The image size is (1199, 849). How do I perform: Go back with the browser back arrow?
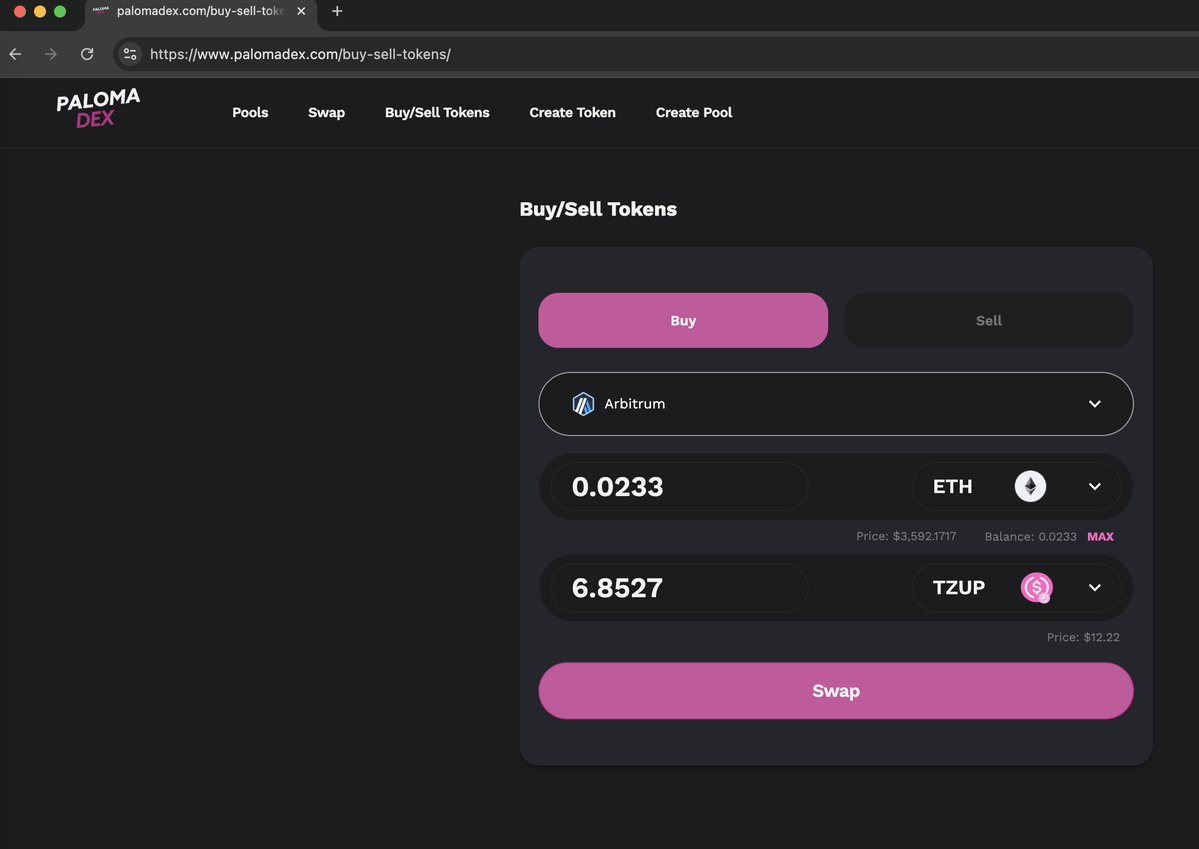[x=15, y=54]
